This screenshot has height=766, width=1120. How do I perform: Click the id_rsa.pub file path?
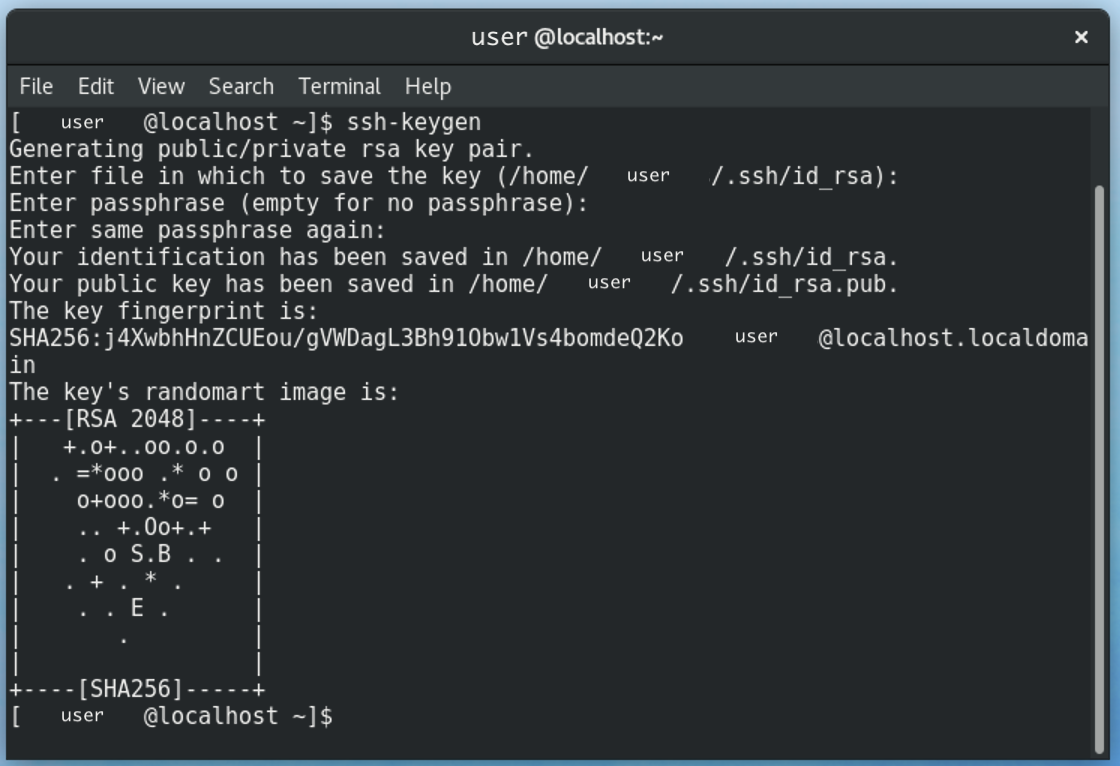[785, 284]
